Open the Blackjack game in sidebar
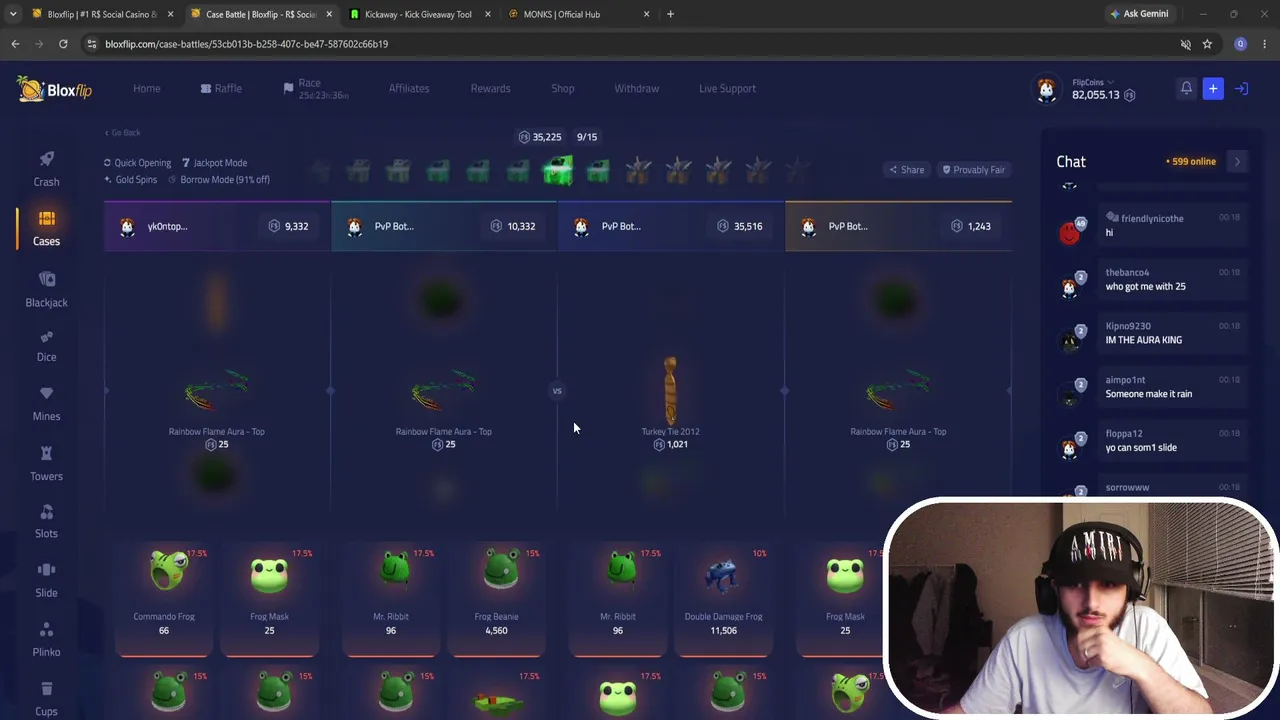Viewport: 1280px width, 720px height. [x=46, y=289]
